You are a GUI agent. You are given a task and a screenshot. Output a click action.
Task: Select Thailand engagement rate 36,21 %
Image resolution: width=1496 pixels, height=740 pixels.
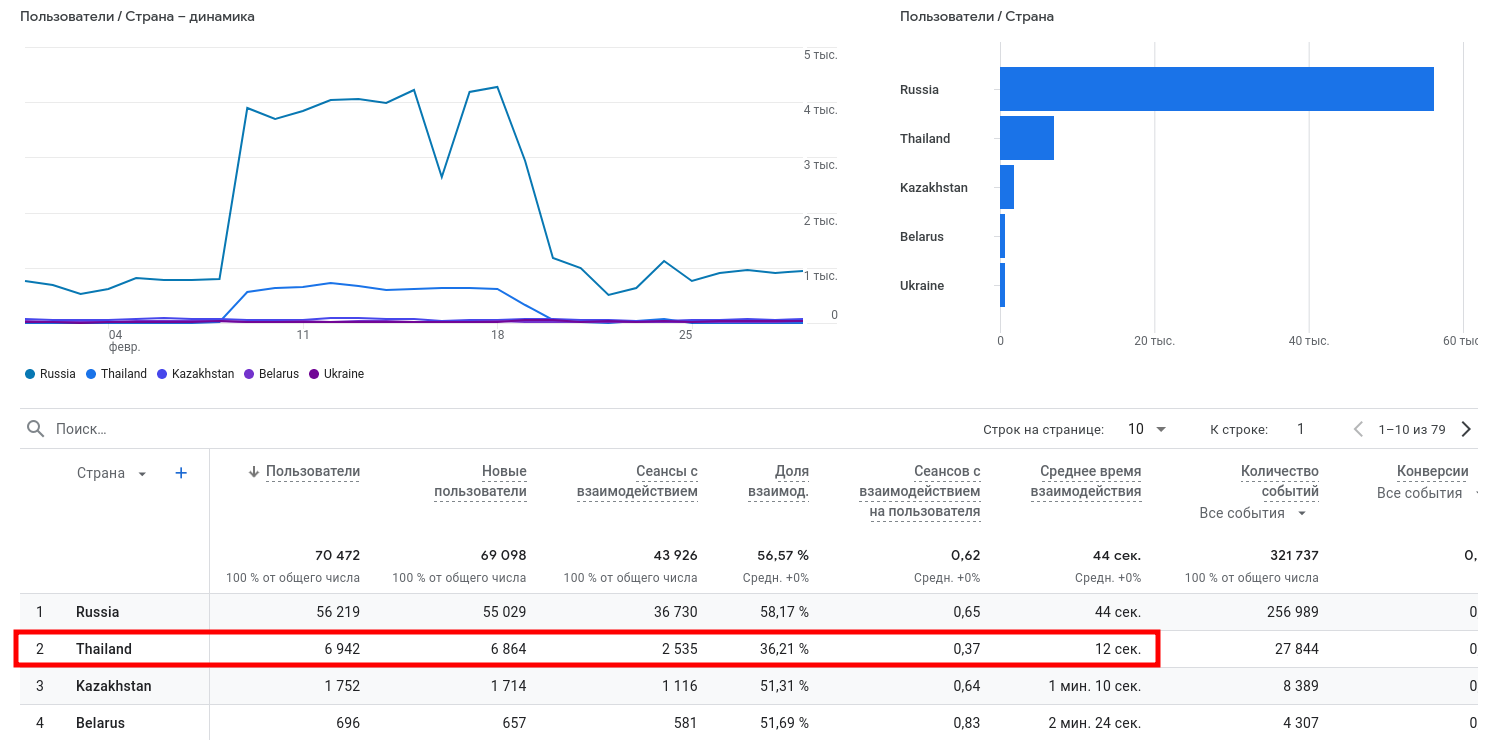point(784,649)
